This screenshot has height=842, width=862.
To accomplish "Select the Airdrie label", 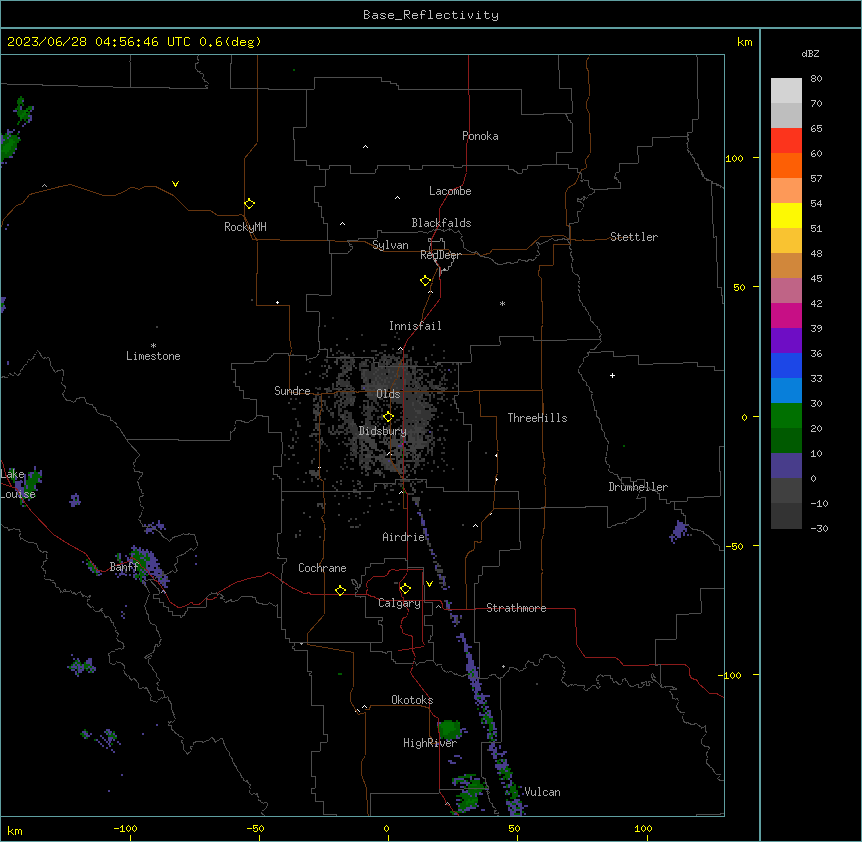I will [x=404, y=537].
